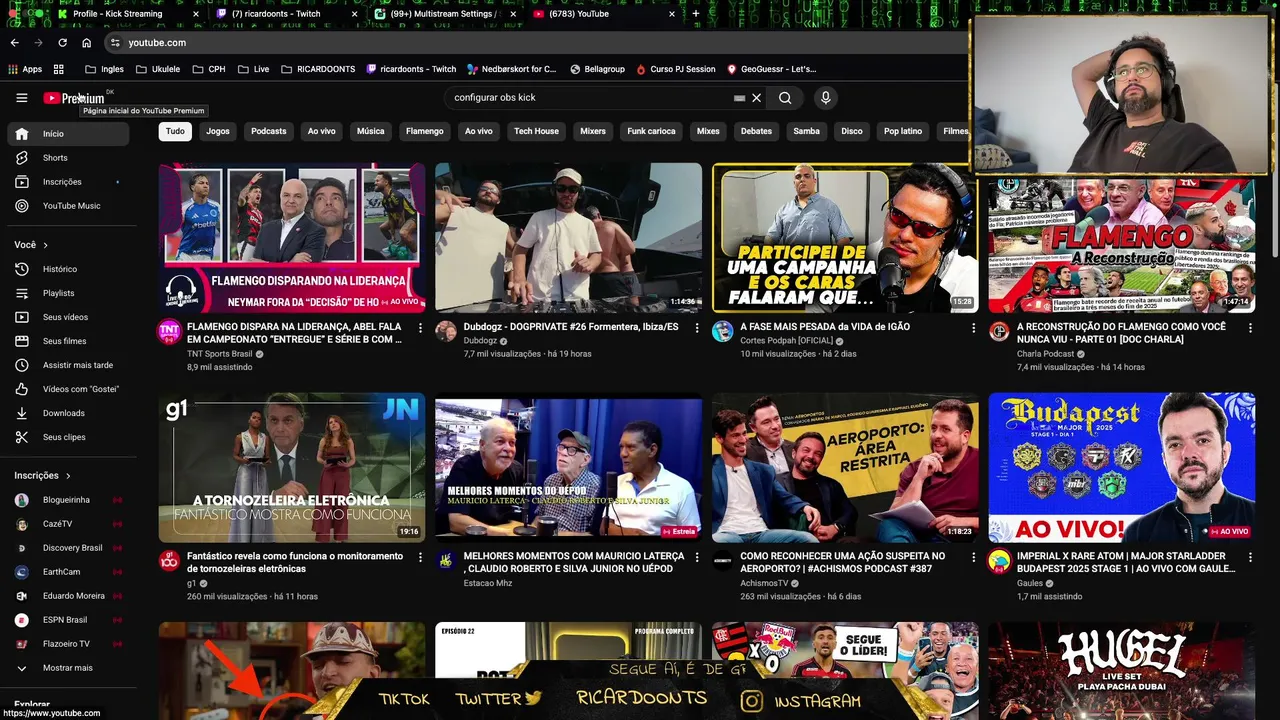
Task: Click the browser address bar
Action: coord(540,43)
